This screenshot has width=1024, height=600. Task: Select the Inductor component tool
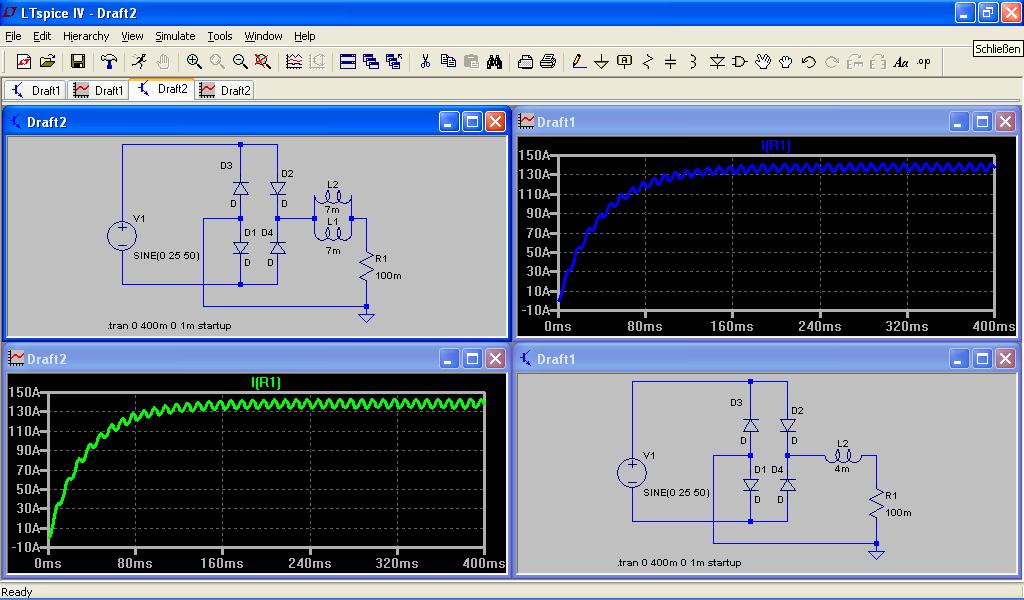pos(693,62)
